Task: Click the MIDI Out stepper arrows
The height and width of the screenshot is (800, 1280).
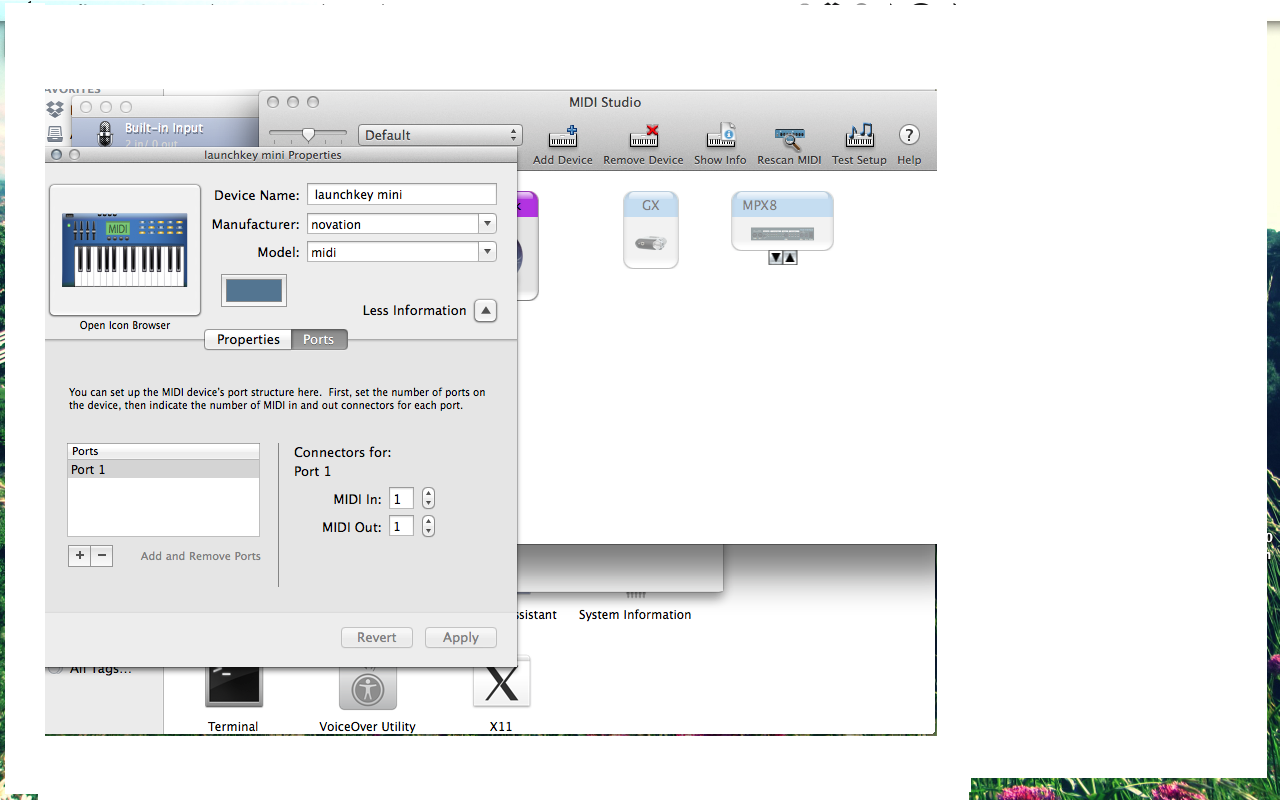Action: pyautogui.click(x=428, y=526)
